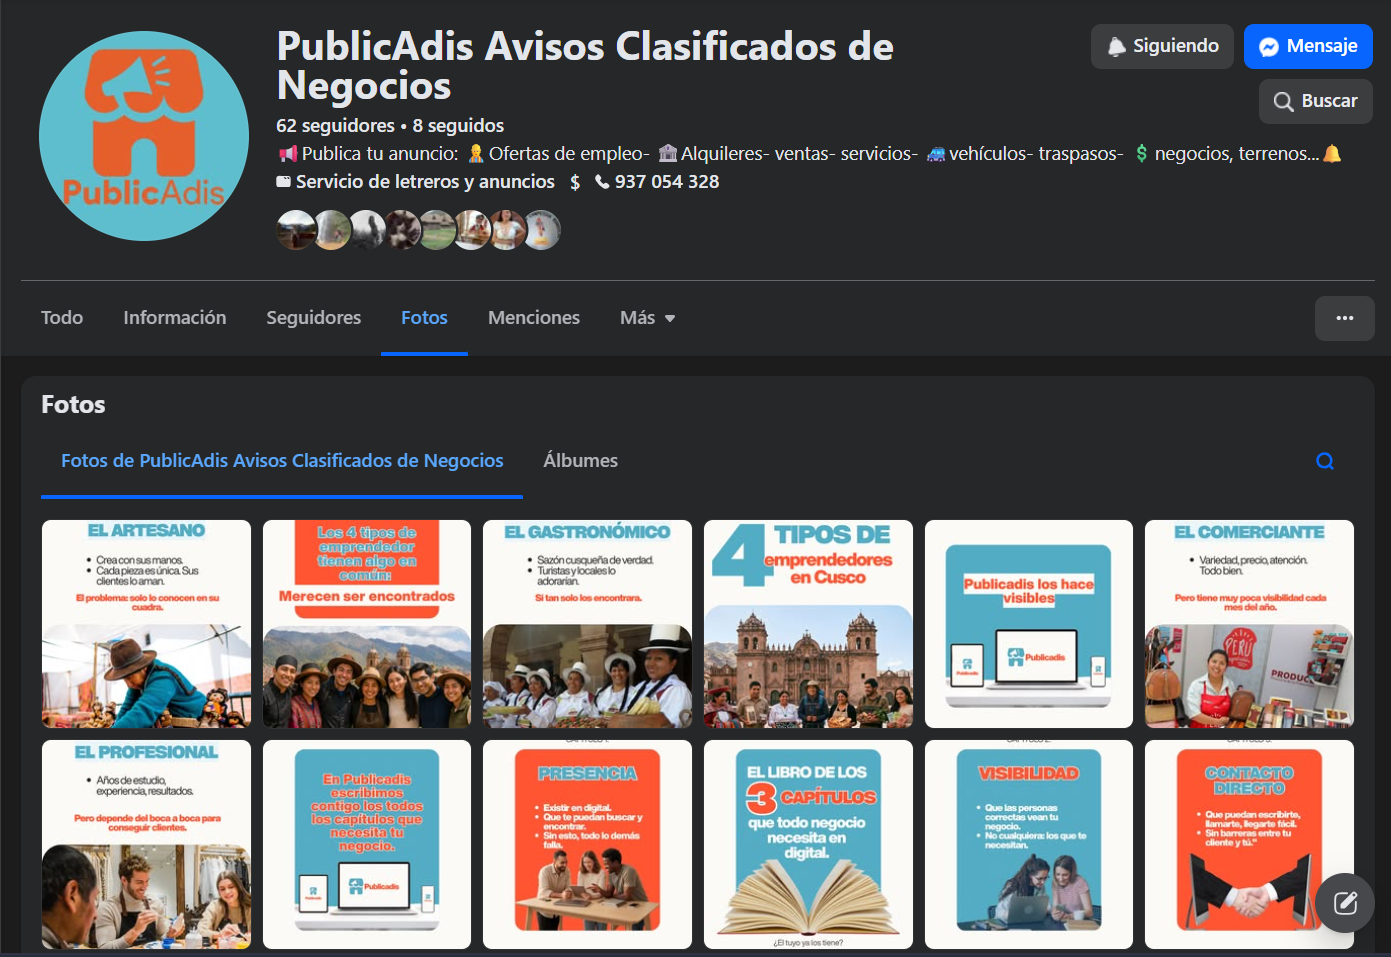Viewport: 1391px width, 957px height.
Task: Open the Publicadis los hace visibles photo
Action: click(x=1029, y=624)
